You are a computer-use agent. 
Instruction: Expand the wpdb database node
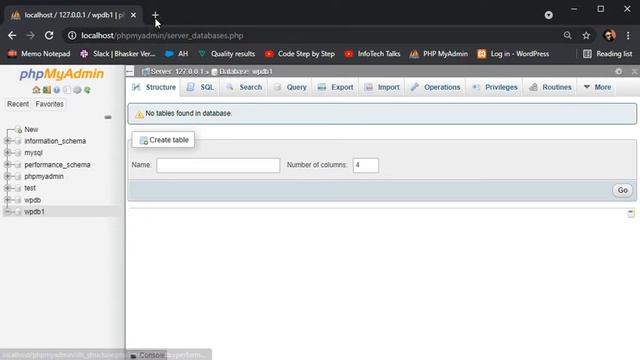click(x=7, y=200)
